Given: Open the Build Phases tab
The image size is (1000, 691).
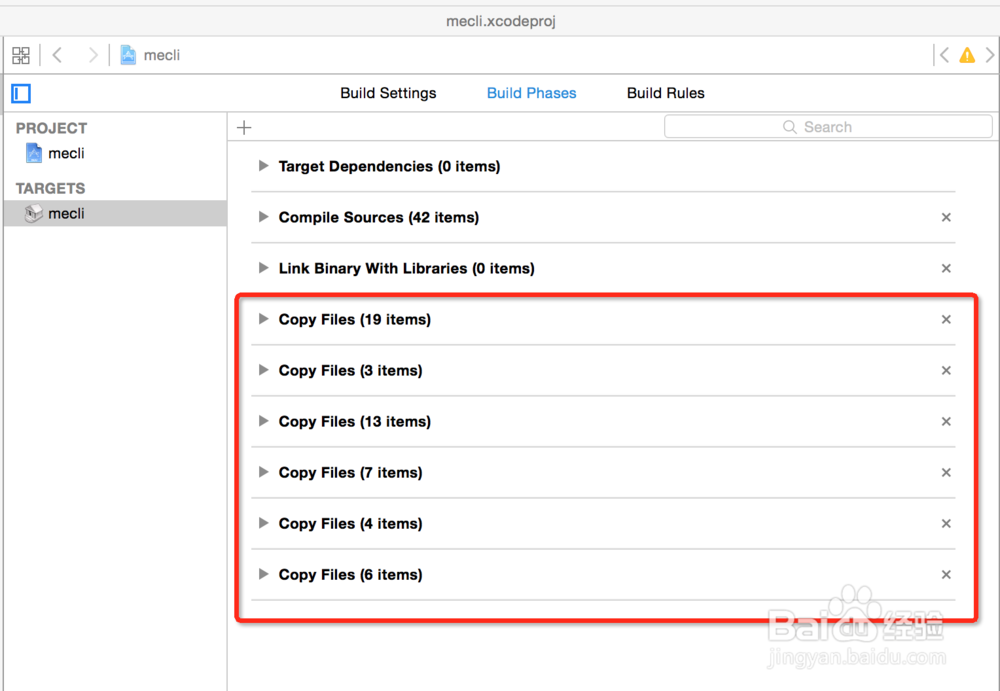Looking at the screenshot, I should [x=531, y=93].
